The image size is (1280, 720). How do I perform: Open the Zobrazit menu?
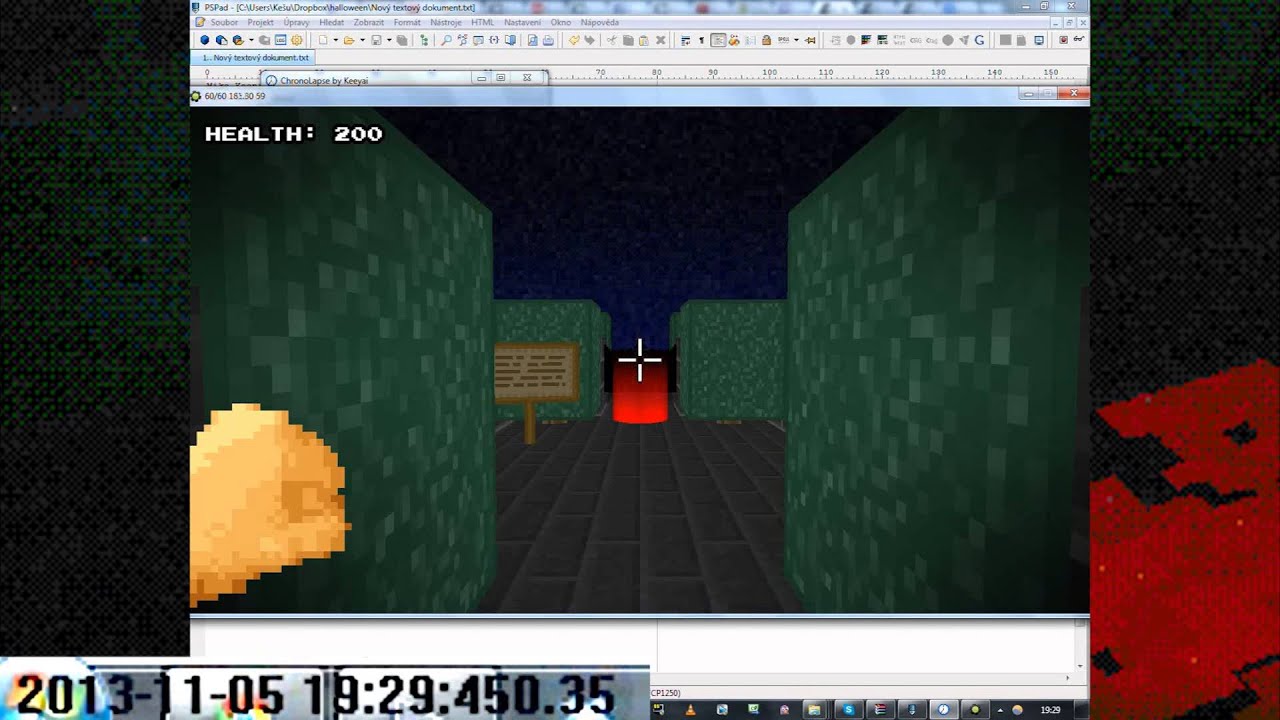369,22
